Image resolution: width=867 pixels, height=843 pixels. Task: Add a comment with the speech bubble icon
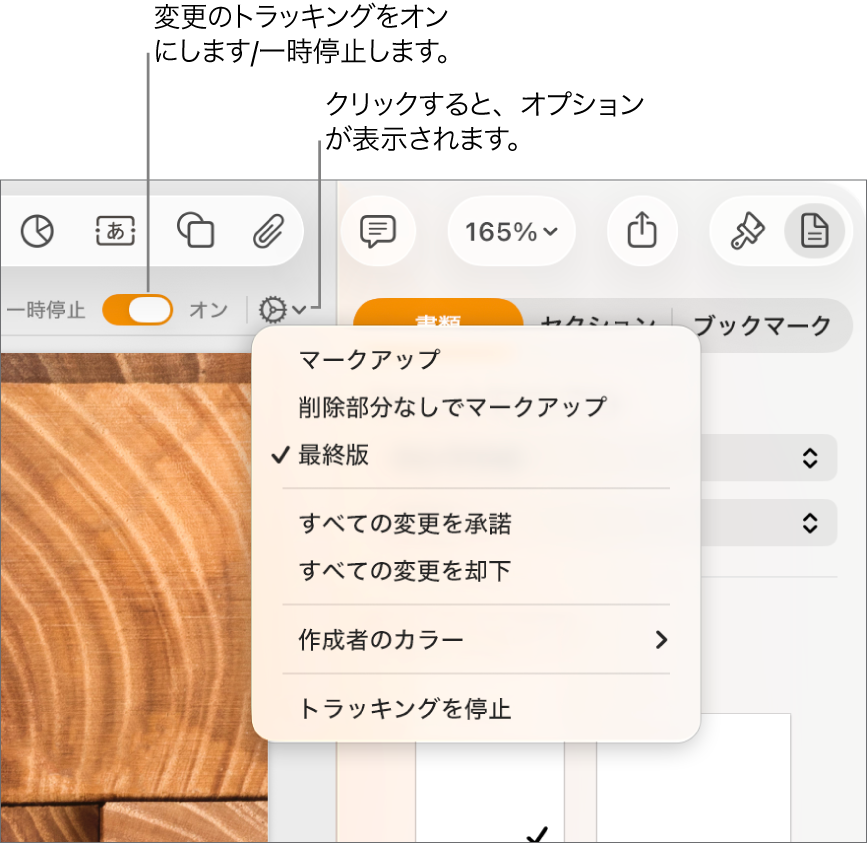[x=378, y=231]
